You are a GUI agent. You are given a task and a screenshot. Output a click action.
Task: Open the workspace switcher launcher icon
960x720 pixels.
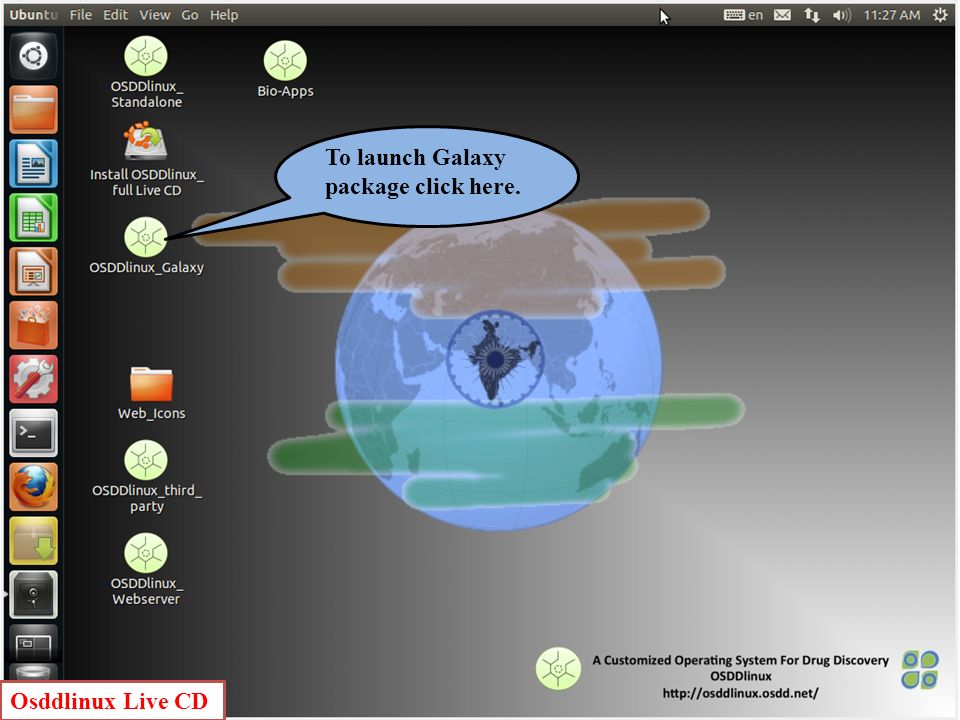coord(34,643)
